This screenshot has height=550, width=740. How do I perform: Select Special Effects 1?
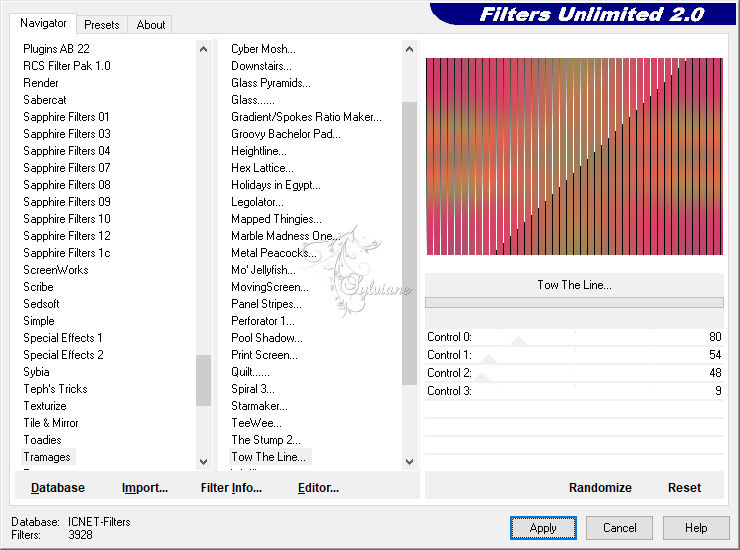click(x=63, y=338)
